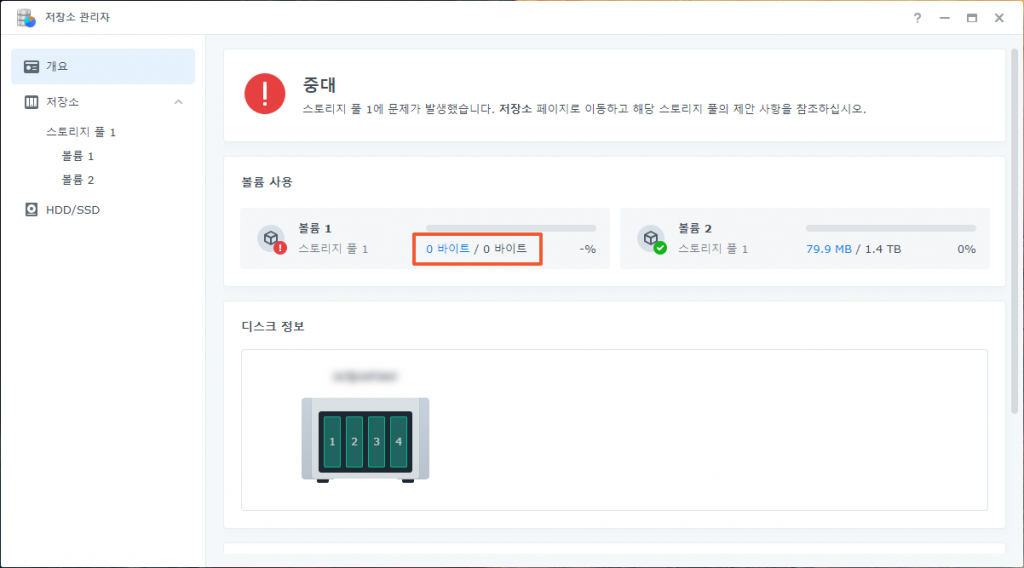Screen dimensions: 1024x568
Task: Select drive bay 2 on the NAS image
Action: click(355, 442)
